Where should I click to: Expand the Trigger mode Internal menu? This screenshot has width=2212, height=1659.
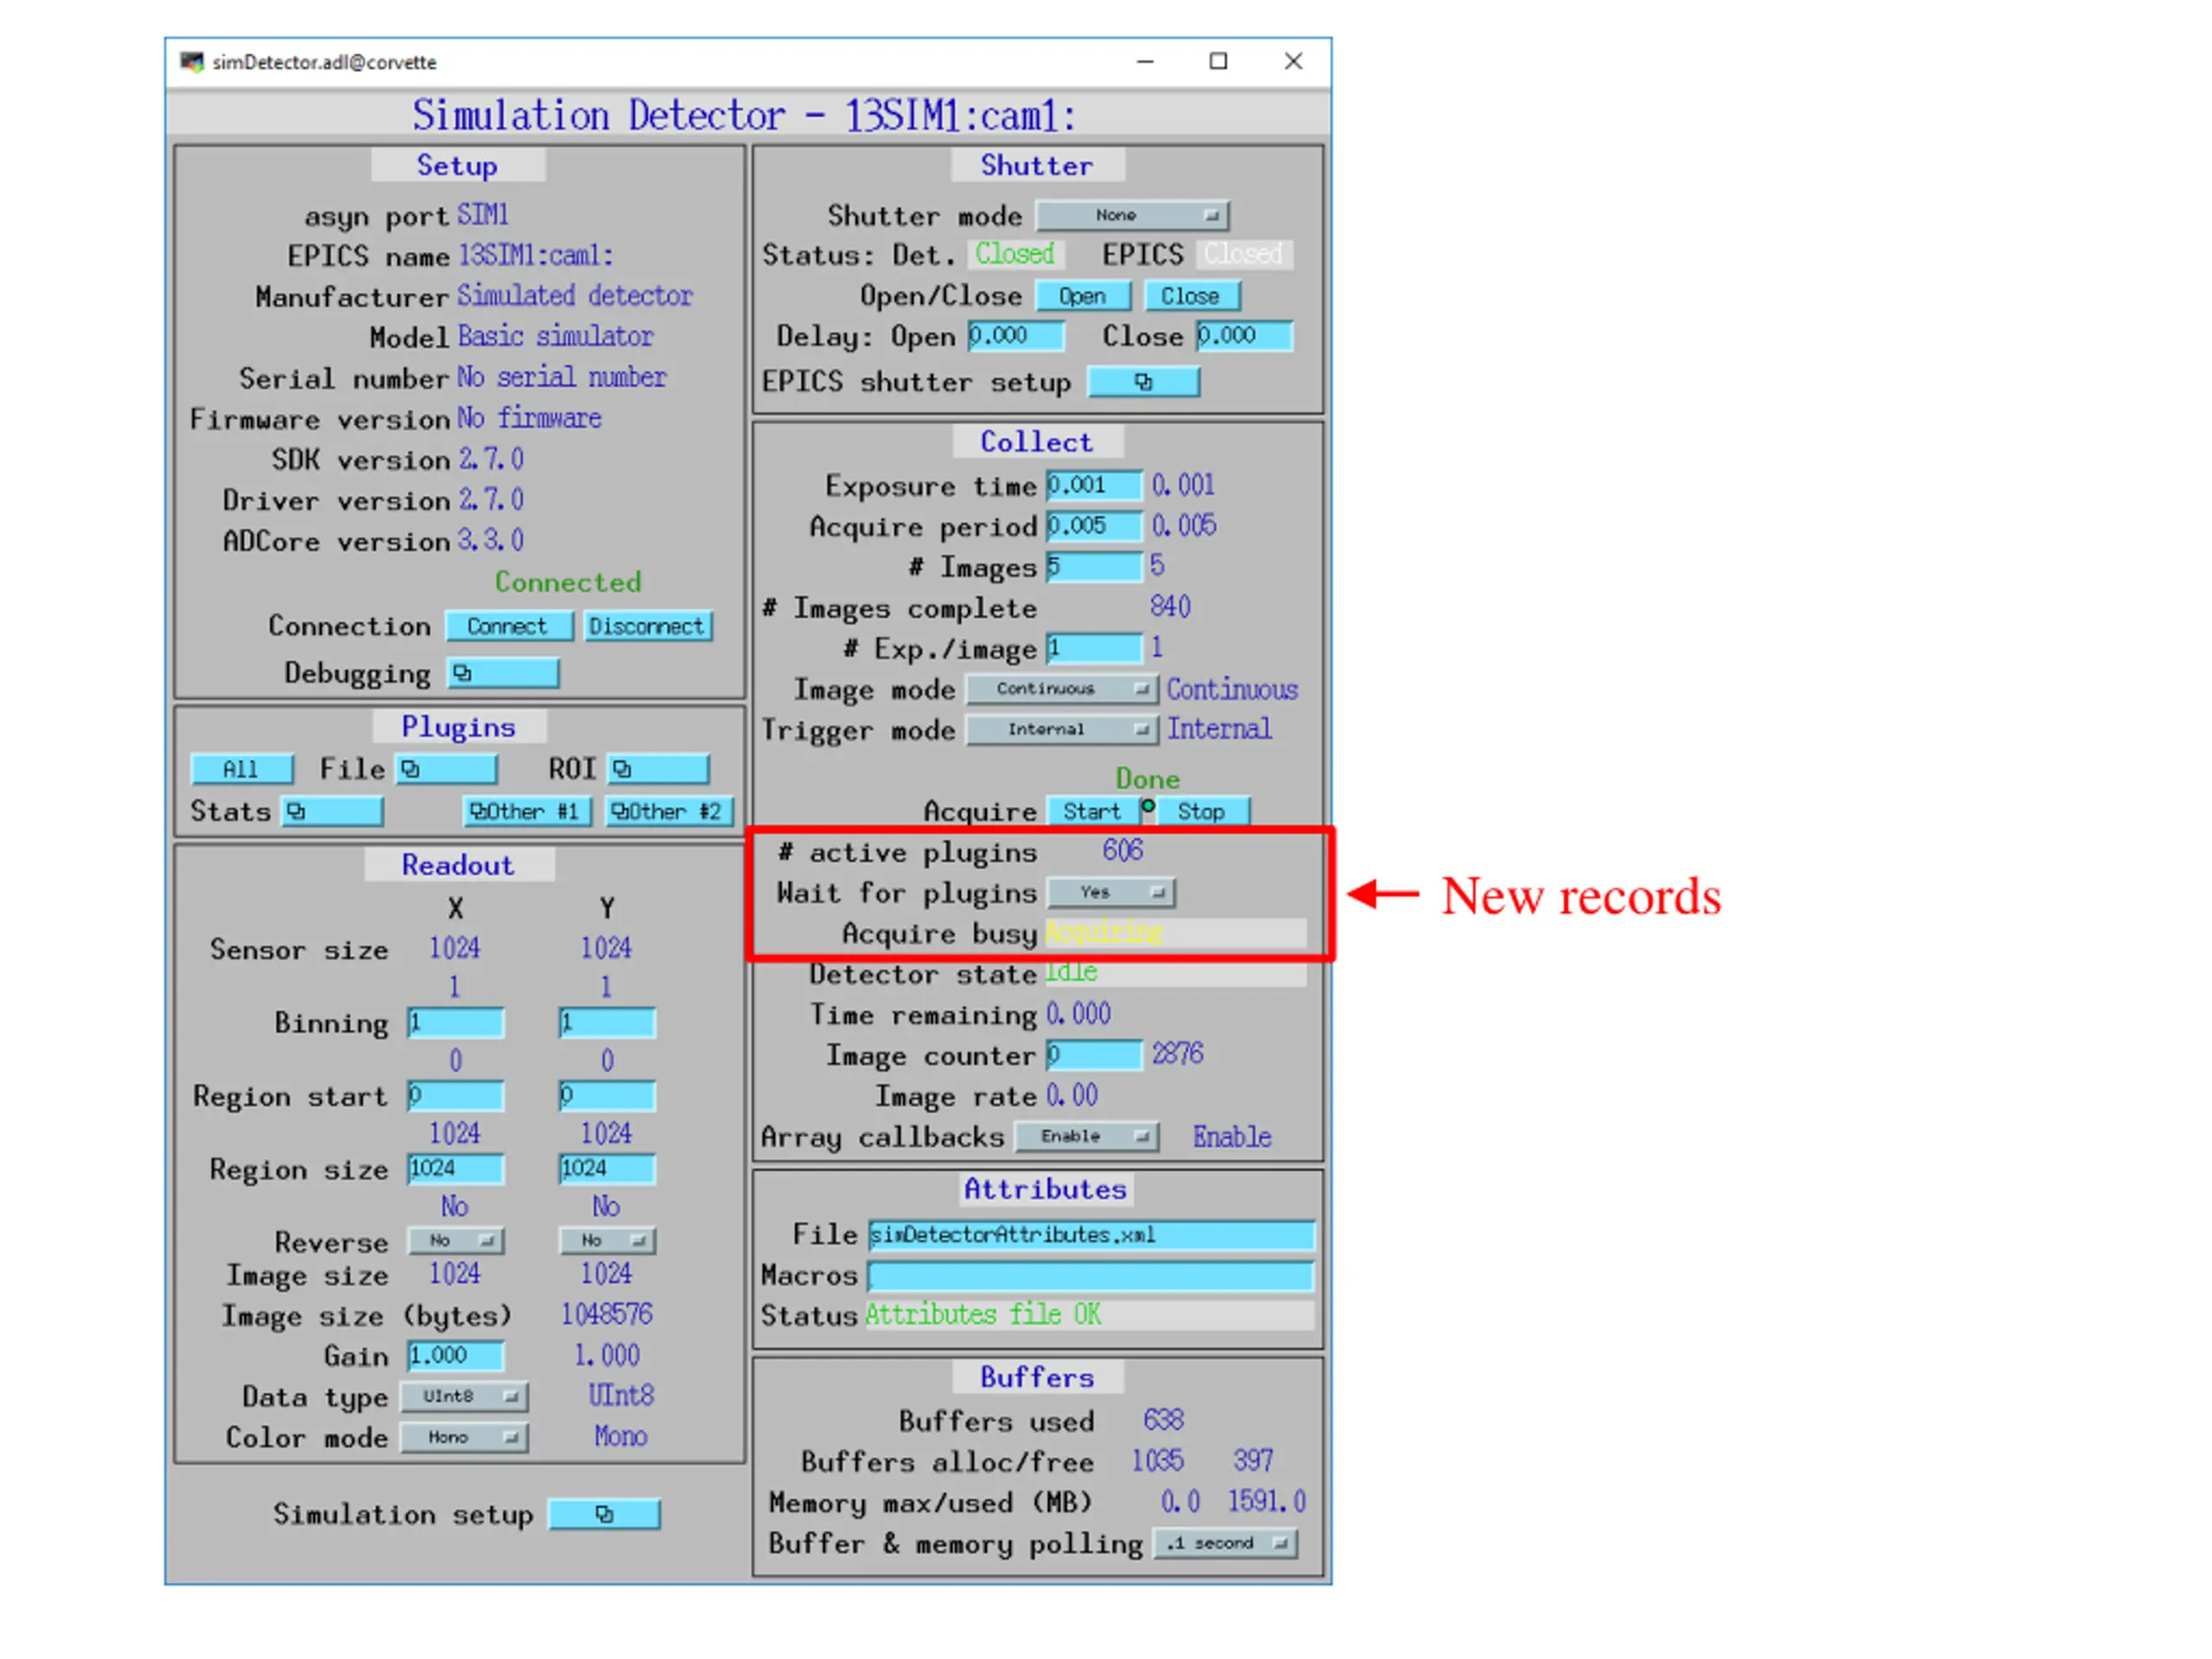pos(1061,729)
